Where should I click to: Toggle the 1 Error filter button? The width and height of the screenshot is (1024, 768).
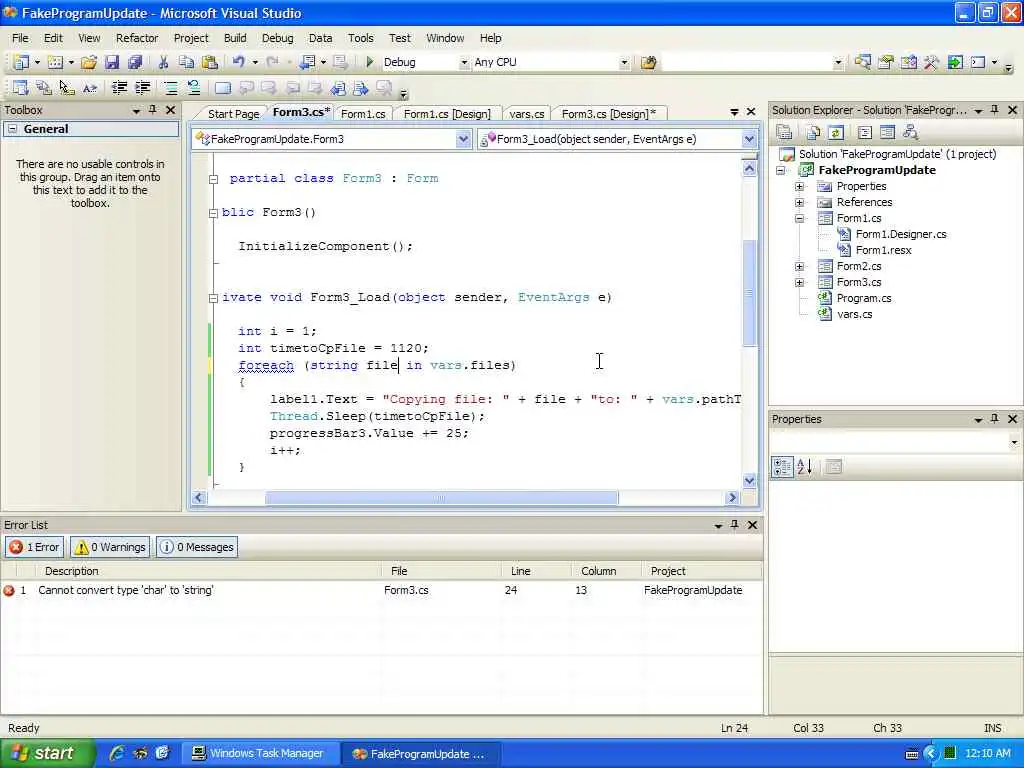tap(35, 547)
